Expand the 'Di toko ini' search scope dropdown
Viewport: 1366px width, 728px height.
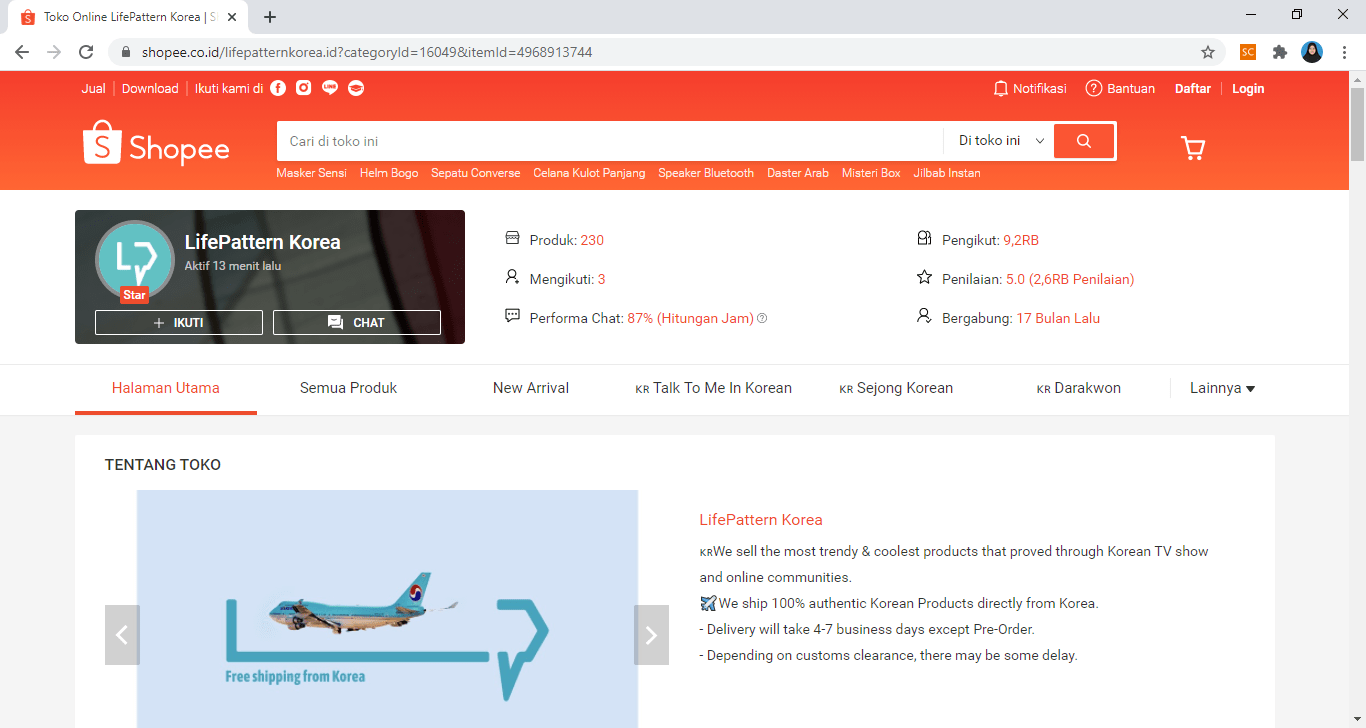pos(1001,141)
